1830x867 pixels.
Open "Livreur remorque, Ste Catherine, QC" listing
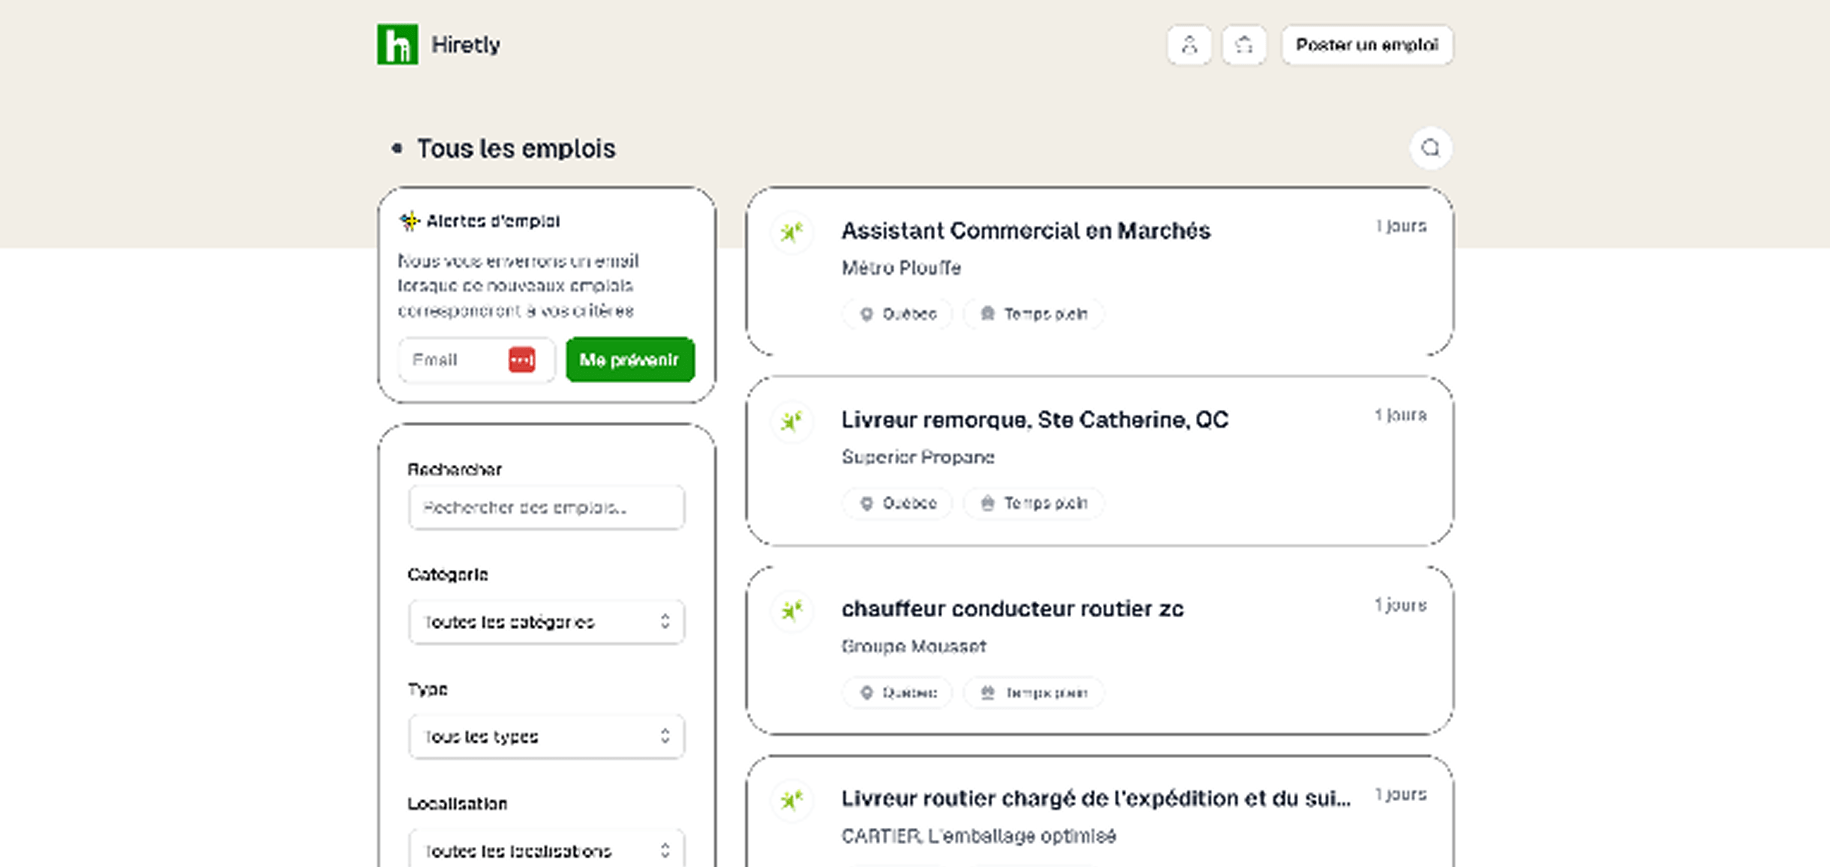(1034, 420)
